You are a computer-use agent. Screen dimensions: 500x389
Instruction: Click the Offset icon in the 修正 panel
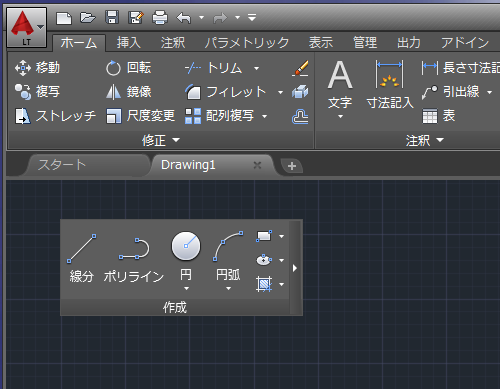(300, 116)
